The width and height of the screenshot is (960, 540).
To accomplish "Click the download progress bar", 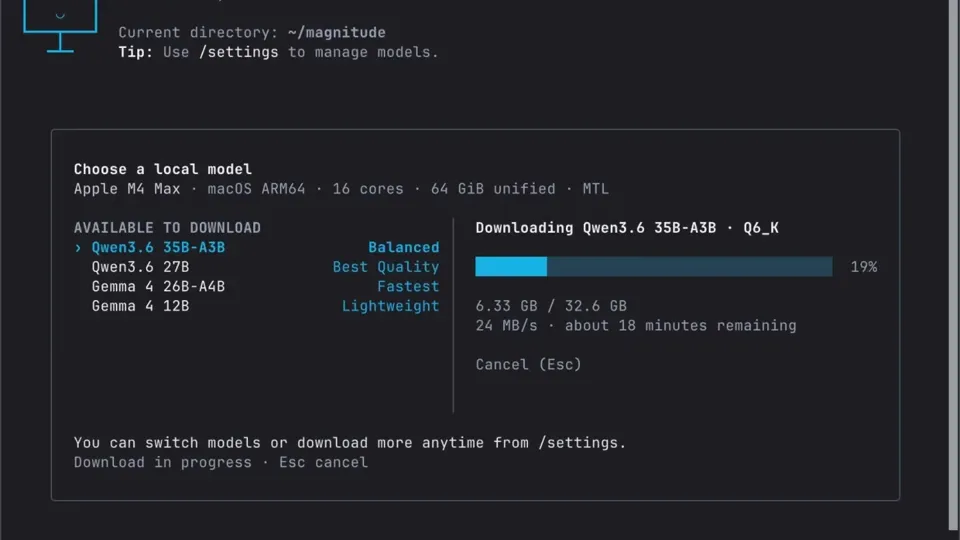I will [x=654, y=266].
